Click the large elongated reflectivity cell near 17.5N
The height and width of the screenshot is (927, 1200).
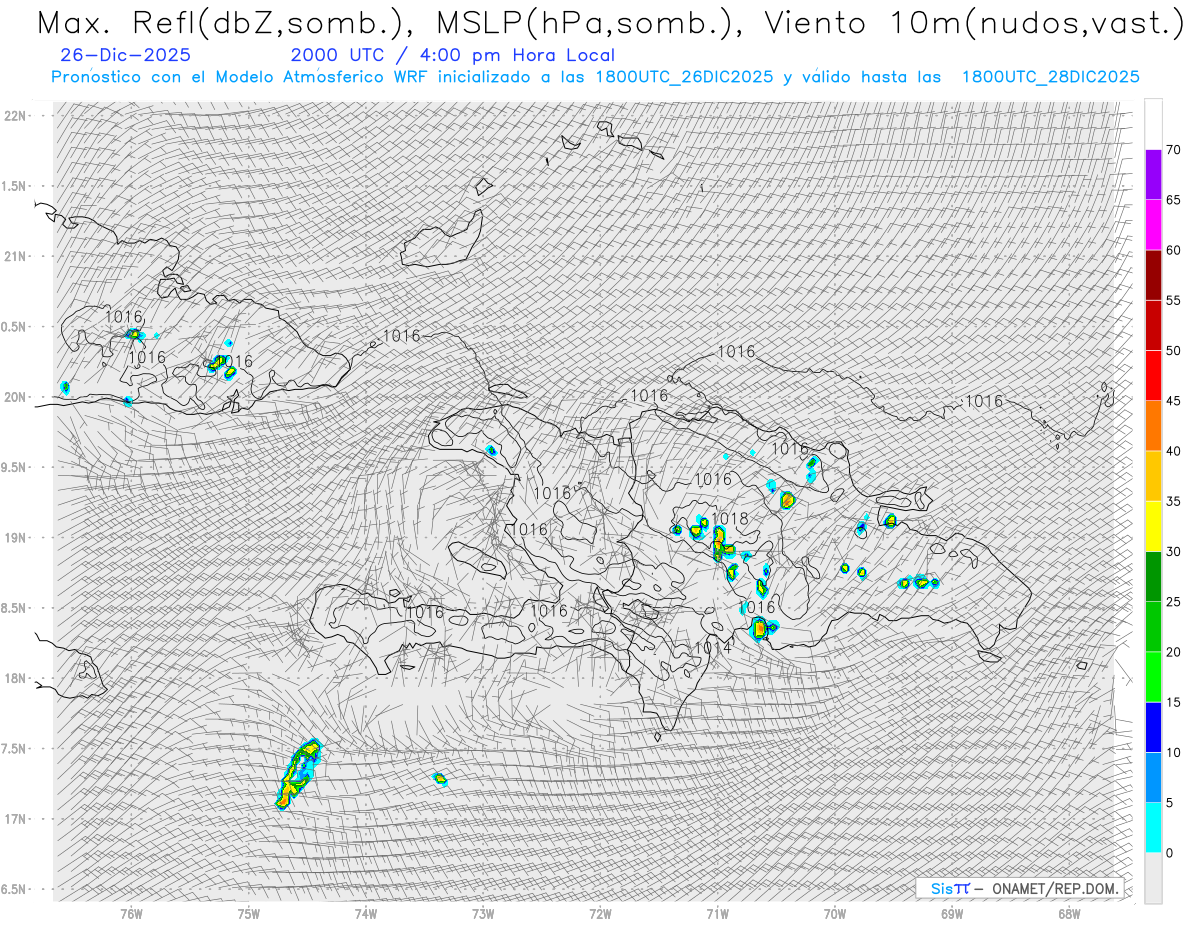click(298, 774)
